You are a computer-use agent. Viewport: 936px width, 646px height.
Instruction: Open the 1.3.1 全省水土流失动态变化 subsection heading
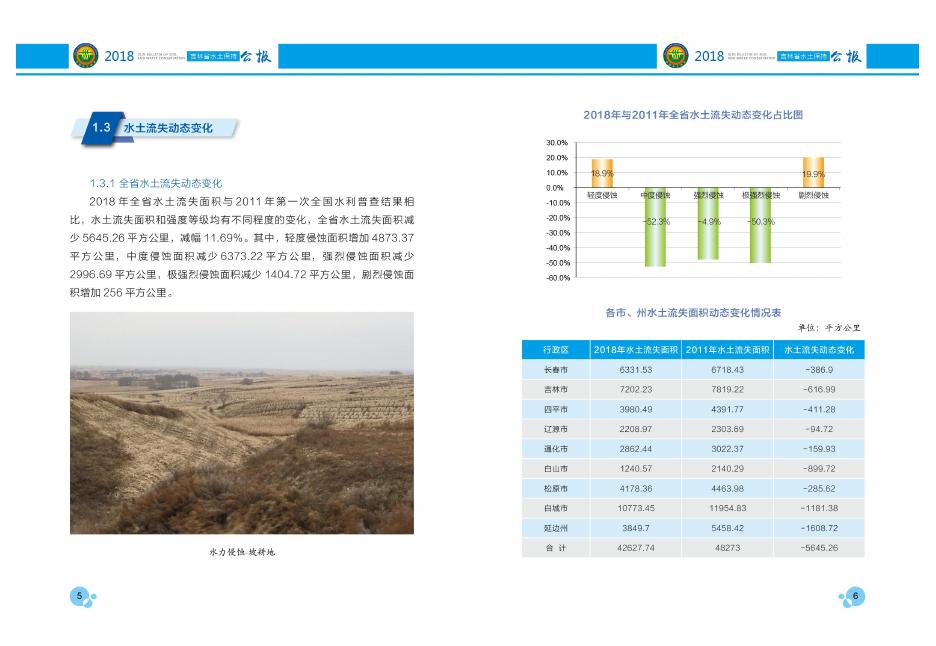(155, 184)
